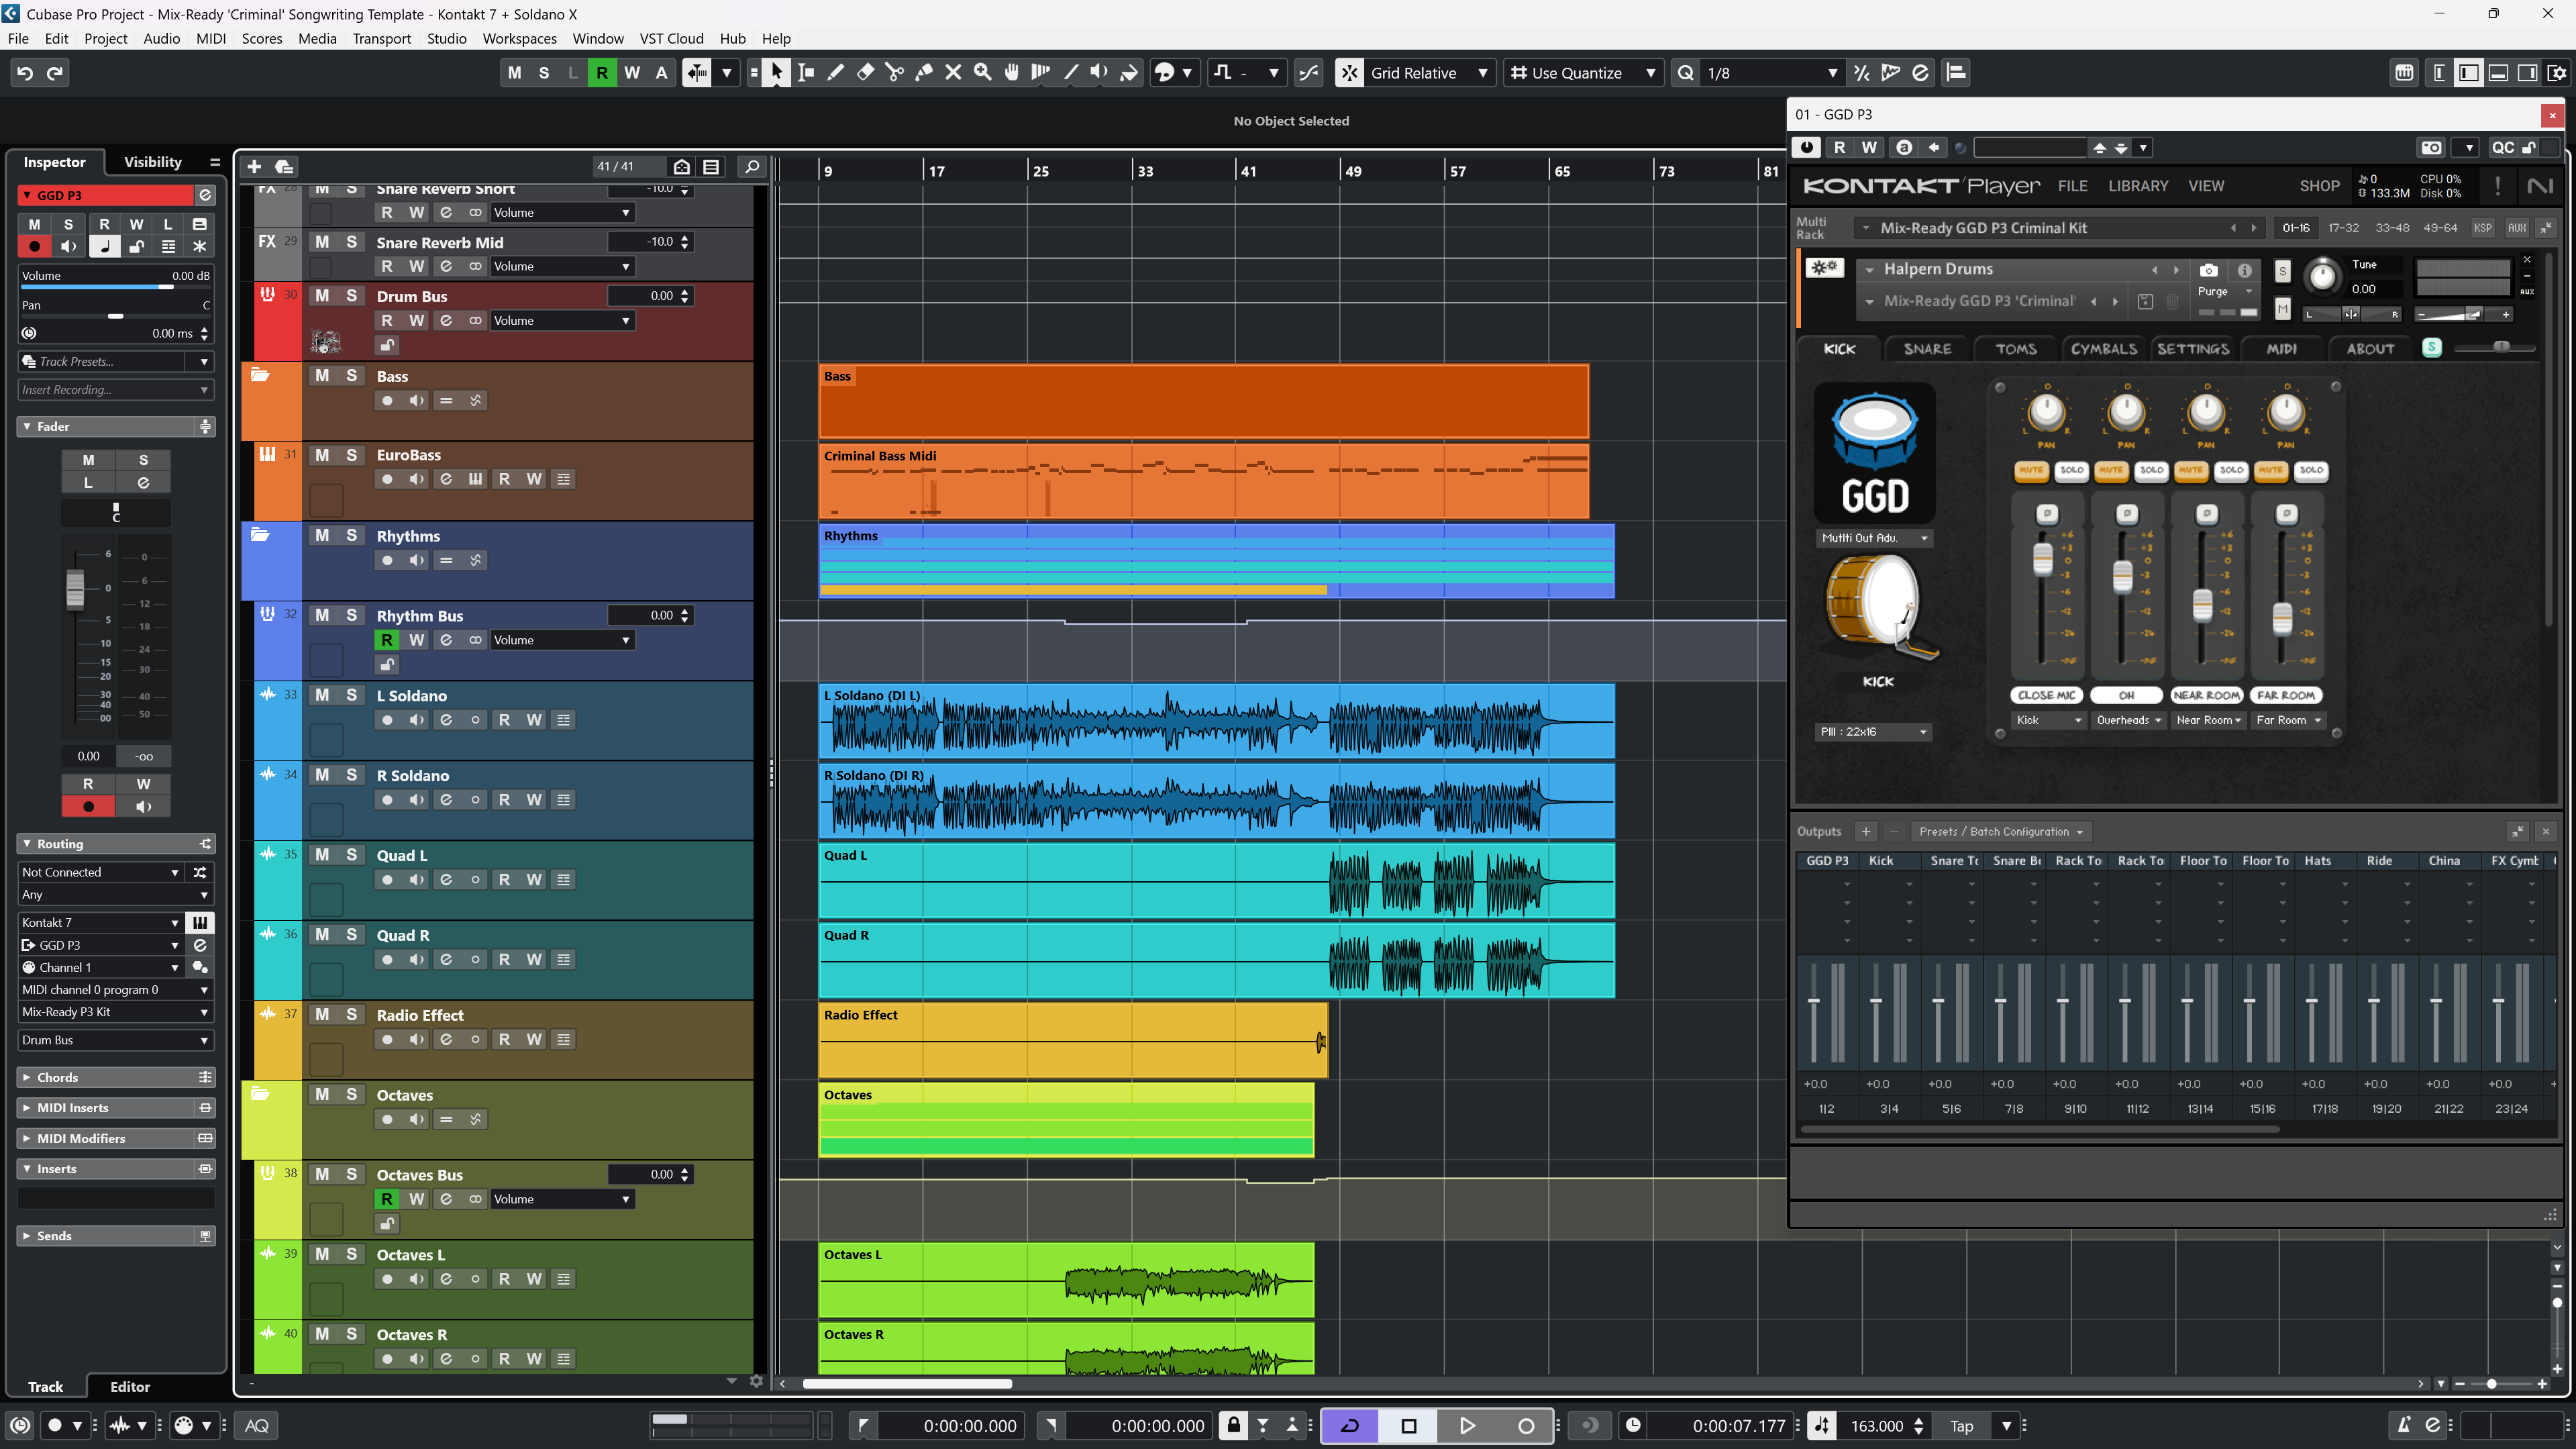Select the Eraser tool
This screenshot has width=2576, height=1449.
865,72
